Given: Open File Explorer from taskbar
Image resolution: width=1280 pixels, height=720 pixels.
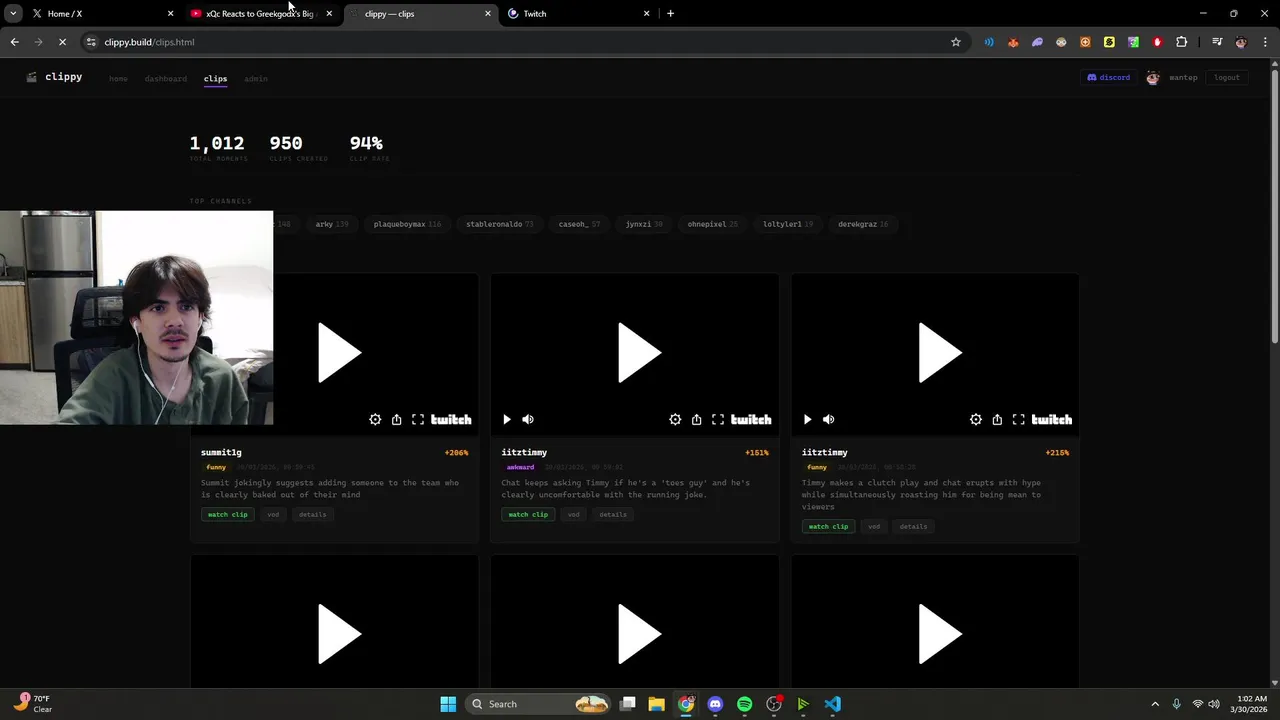Looking at the screenshot, I should coord(656,704).
